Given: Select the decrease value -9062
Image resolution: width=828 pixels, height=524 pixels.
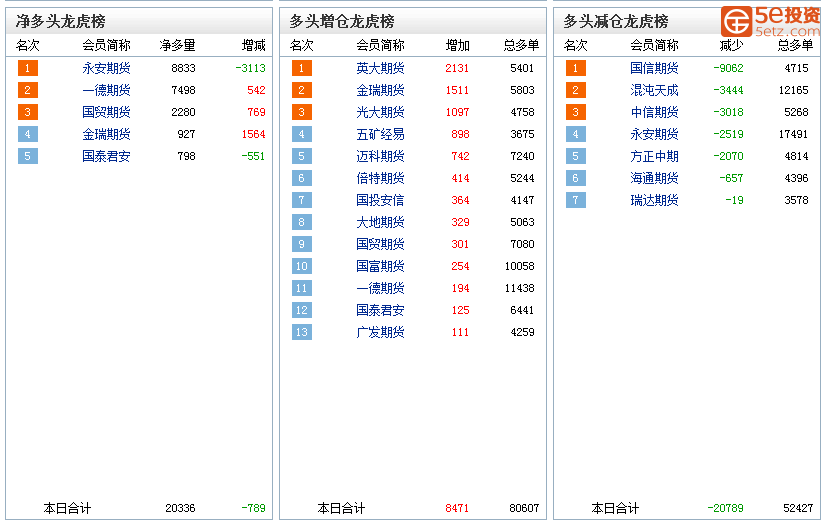Looking at the screenshot, I should coord(728,68).
